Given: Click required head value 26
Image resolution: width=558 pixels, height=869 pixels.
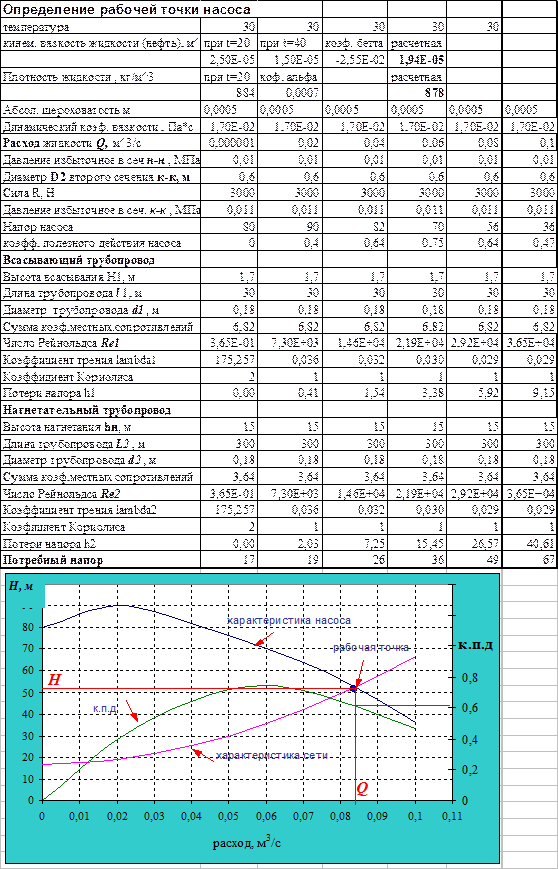Looking at the screenshot, I should (x=378, y=560).
